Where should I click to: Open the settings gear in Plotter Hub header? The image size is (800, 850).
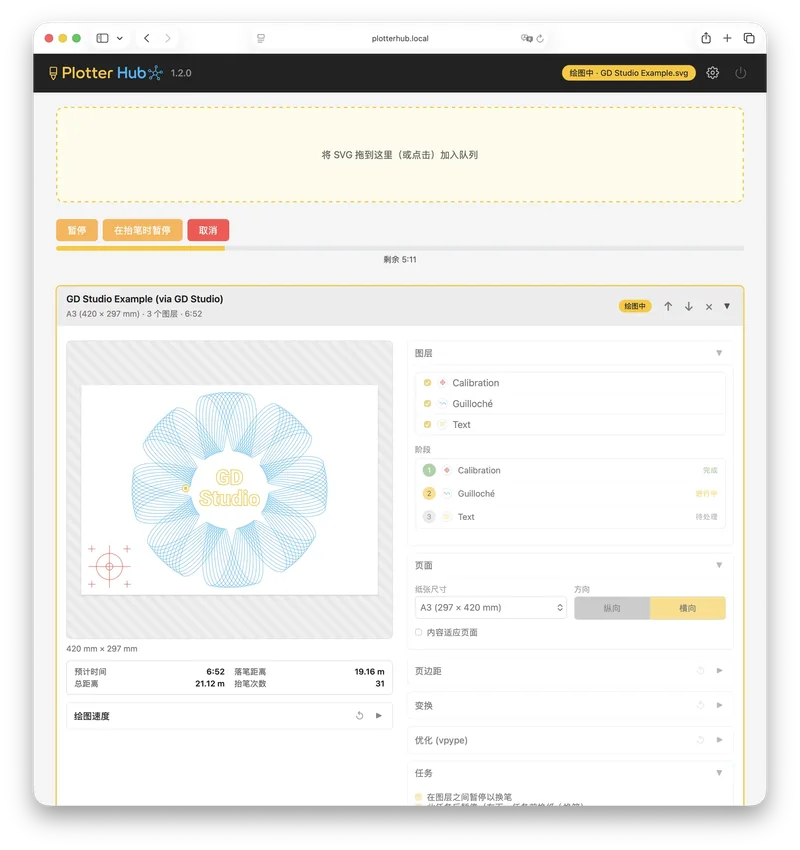[x=712, y=73]
